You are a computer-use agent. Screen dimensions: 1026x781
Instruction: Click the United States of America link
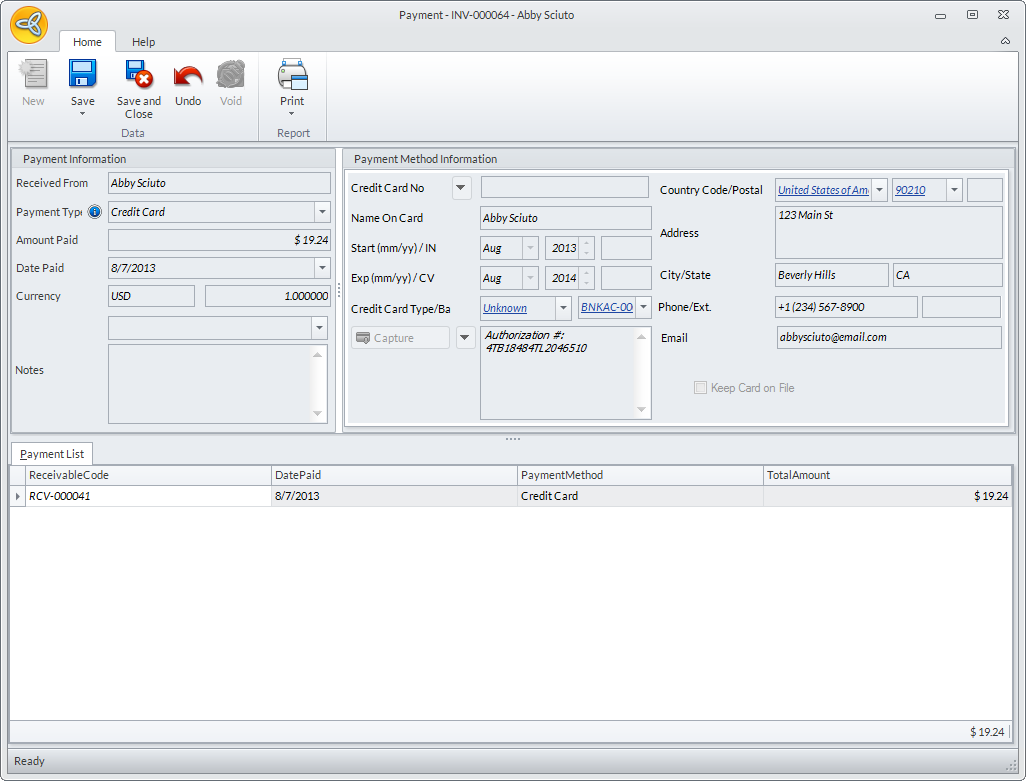[823, 190]
